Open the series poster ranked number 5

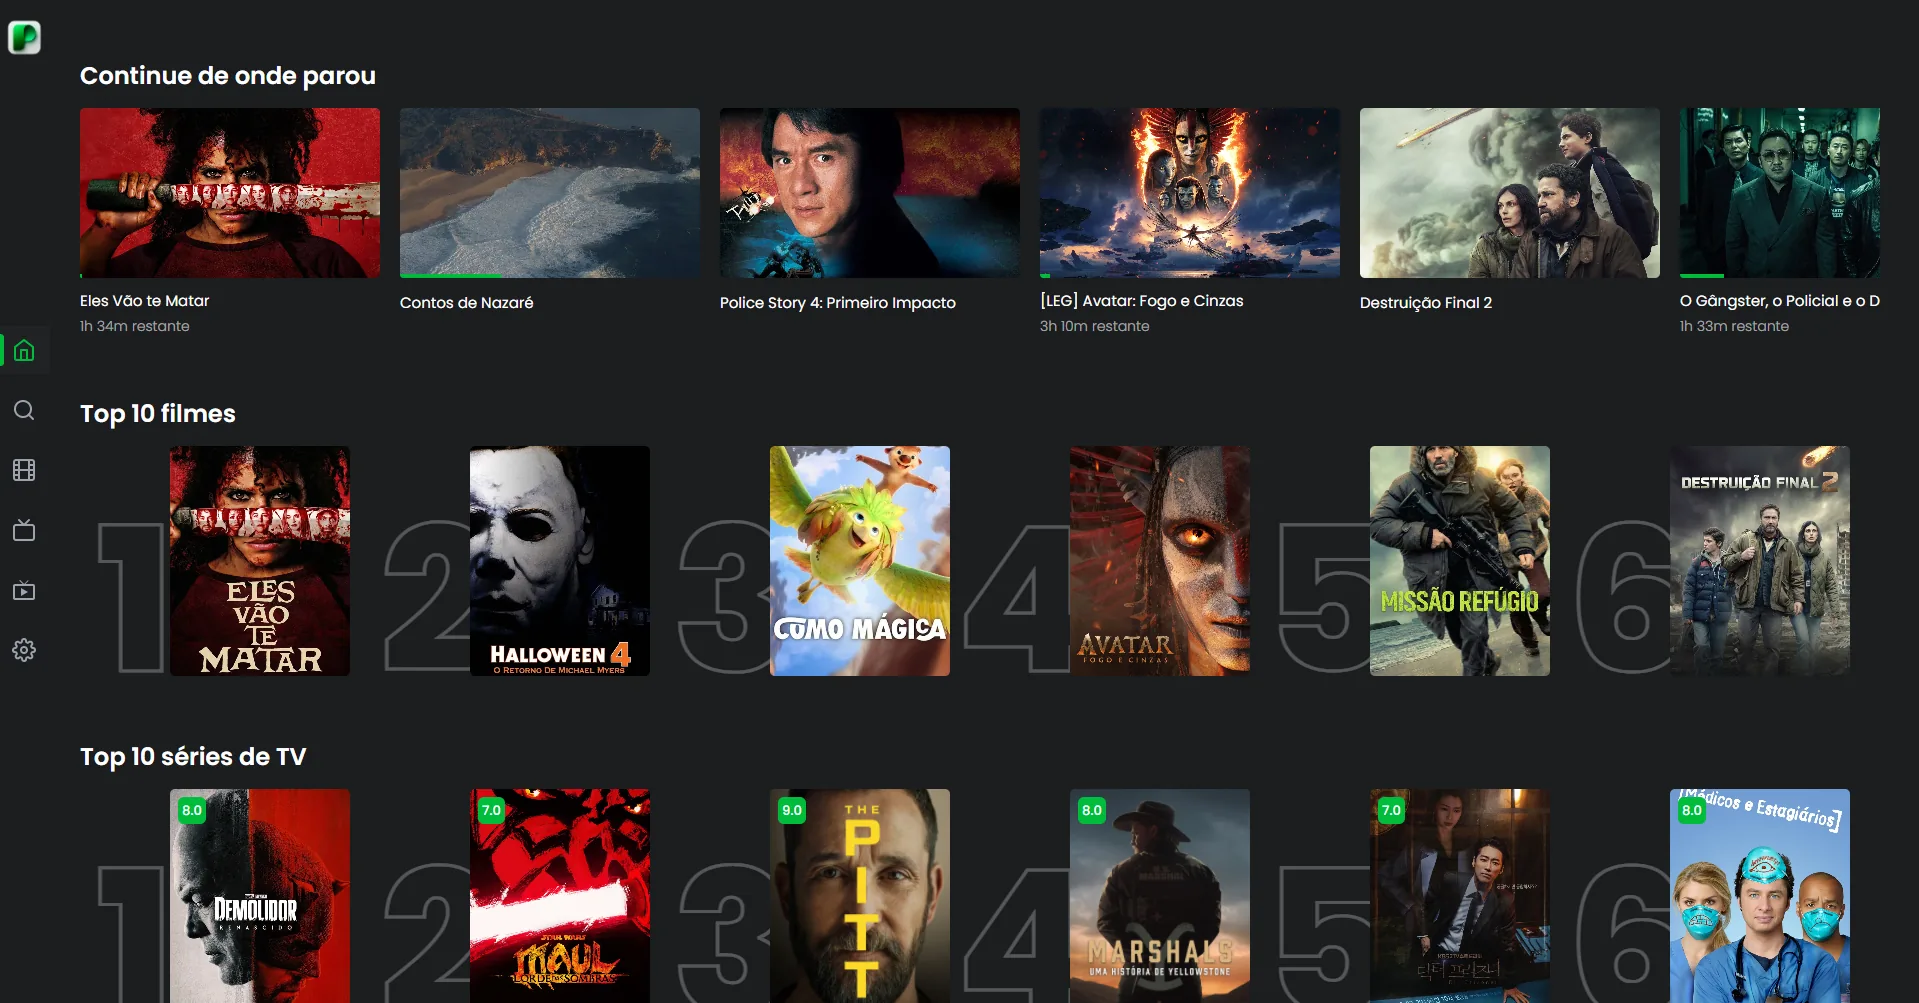tap(1460, 896)
